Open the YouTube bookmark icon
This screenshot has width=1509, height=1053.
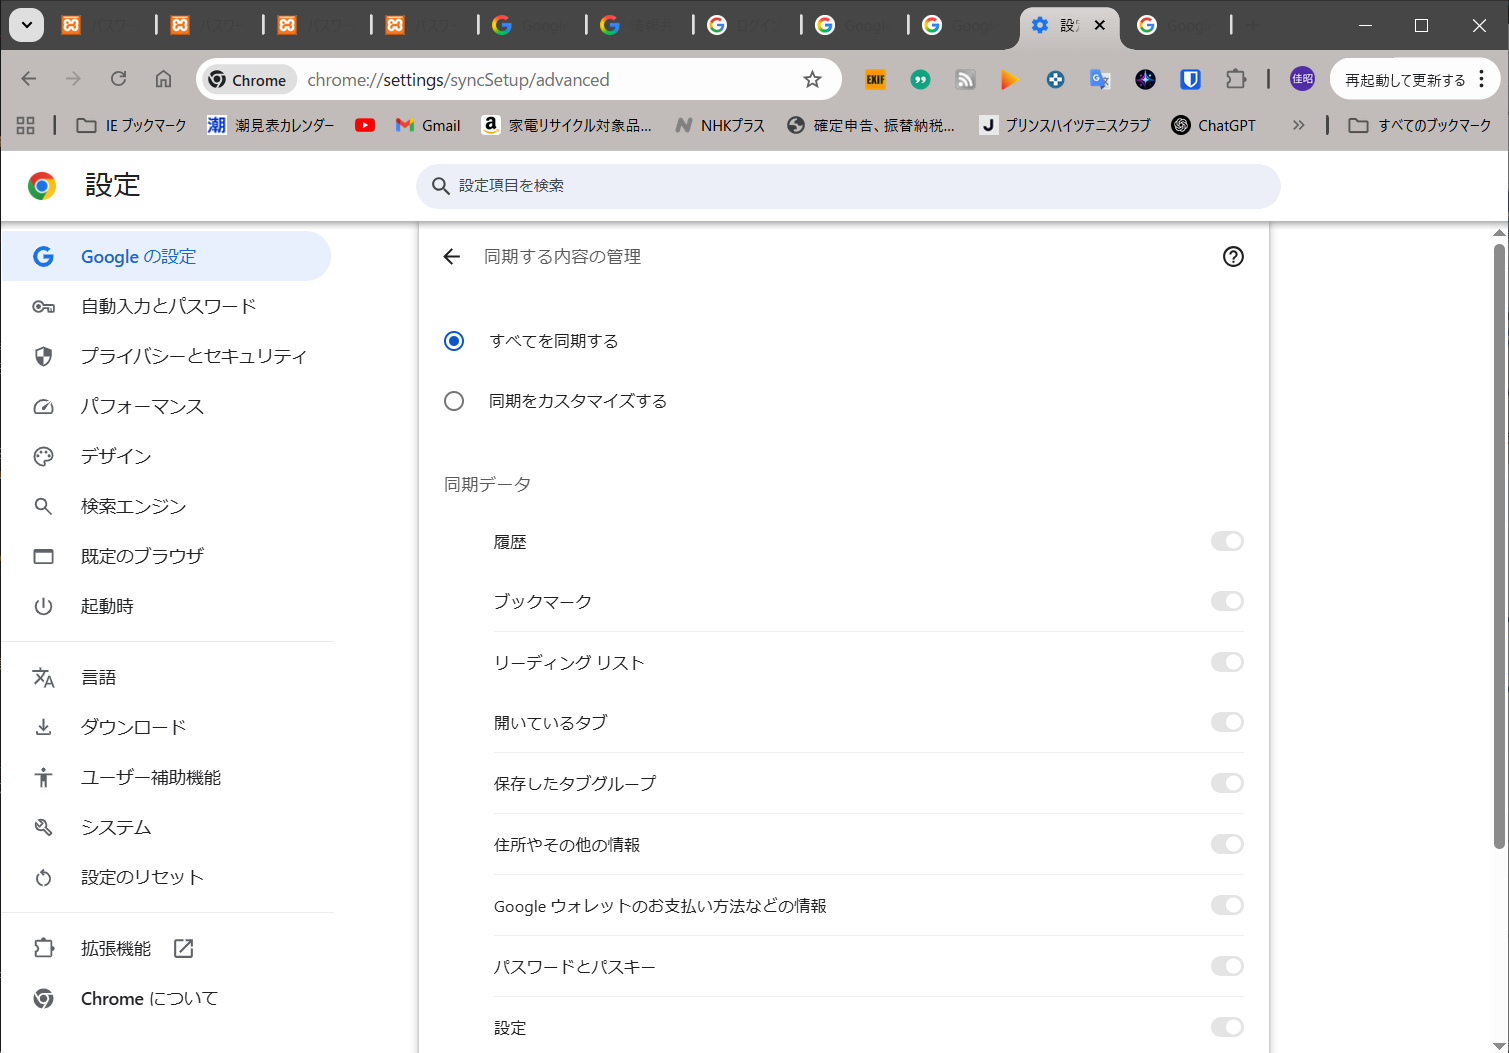coord(365,125)
